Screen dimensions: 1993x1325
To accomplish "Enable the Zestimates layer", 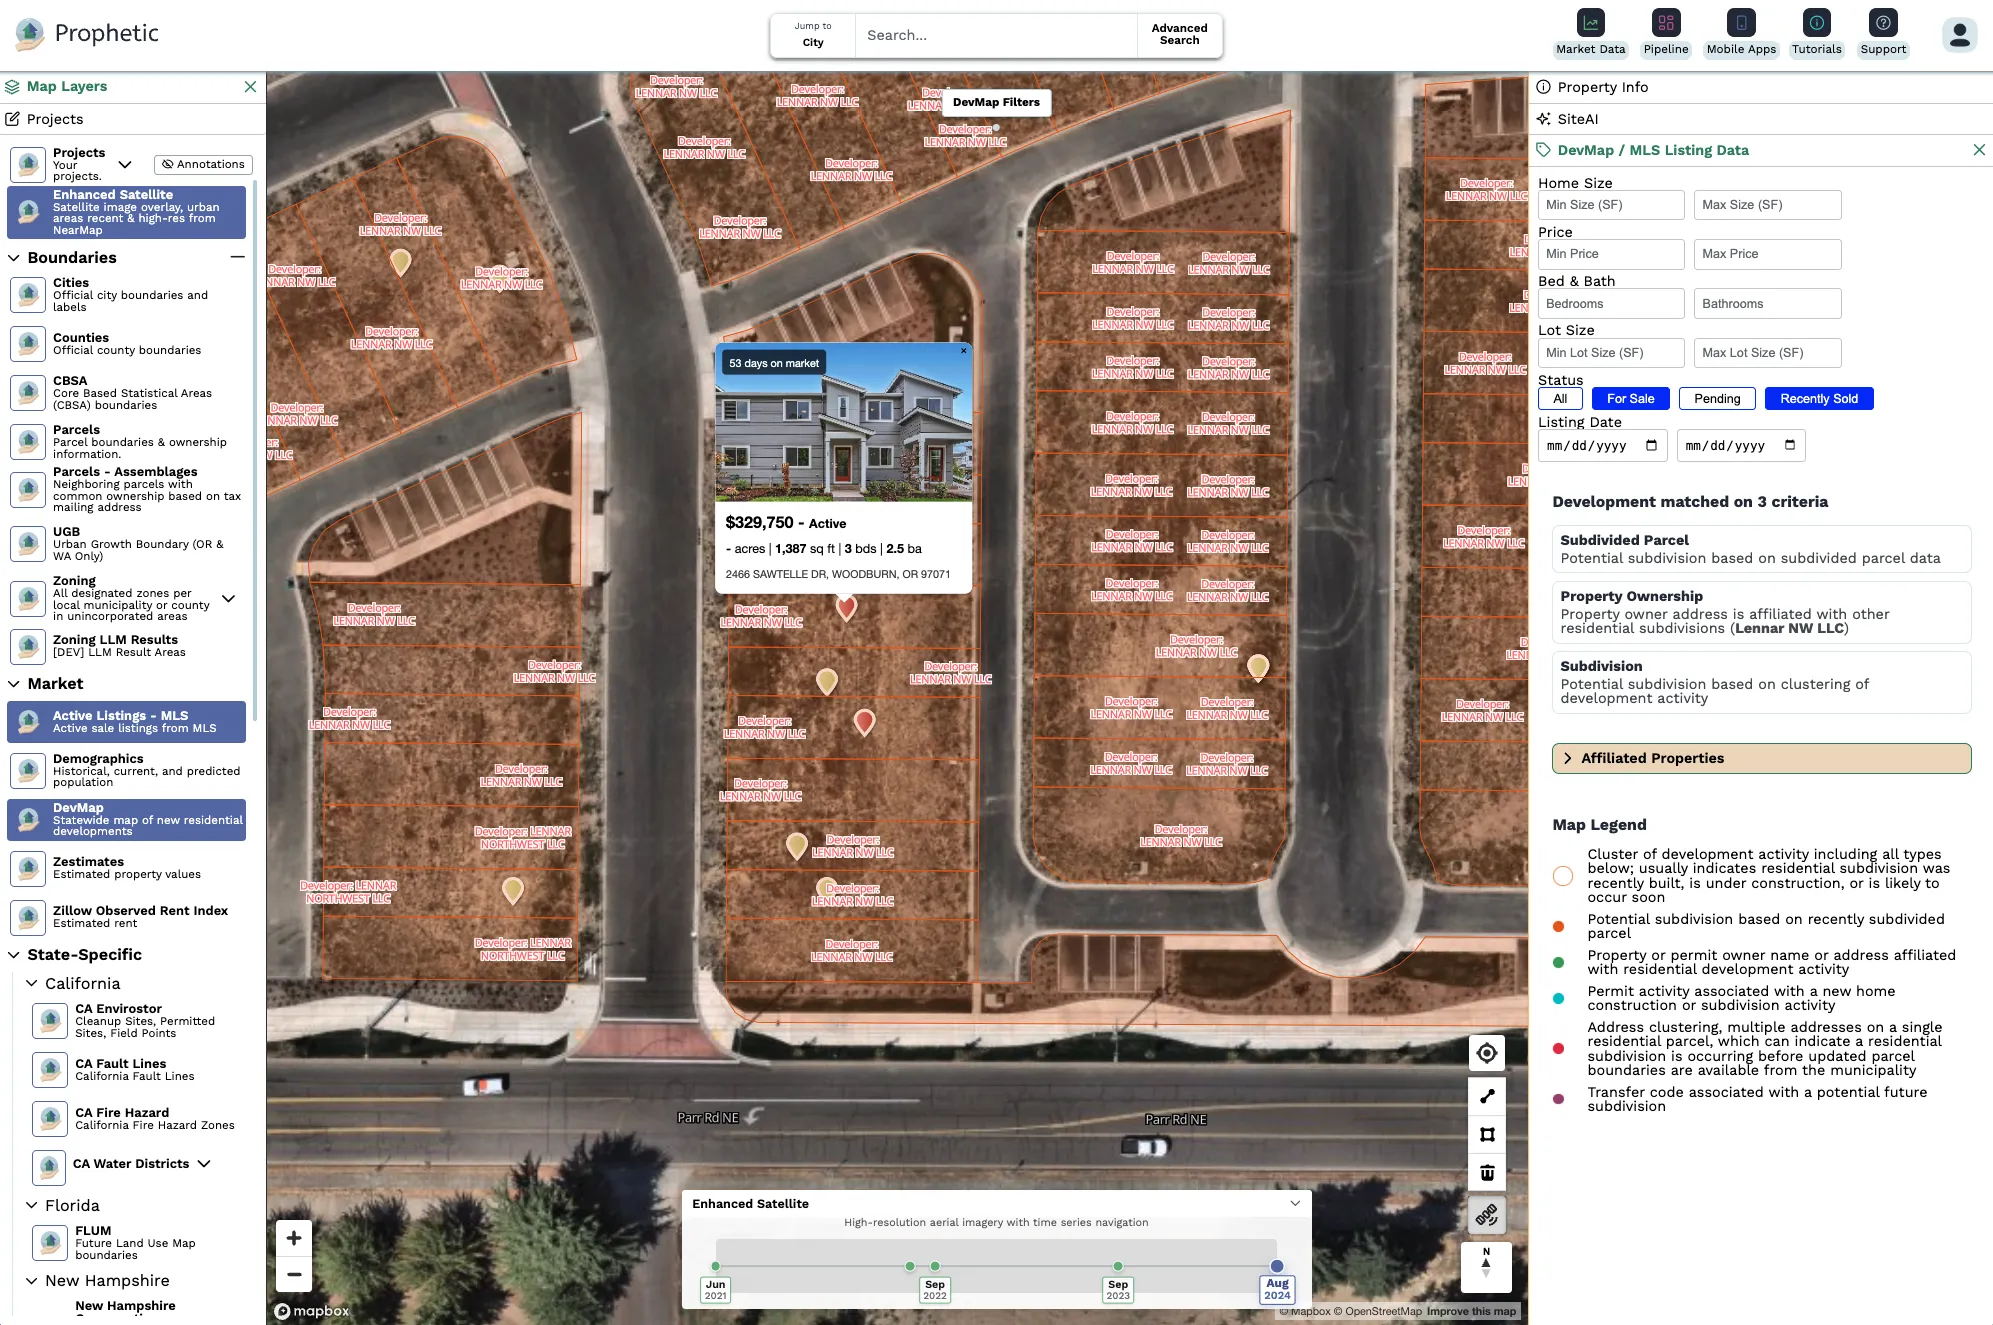I will tap(29, 867).
